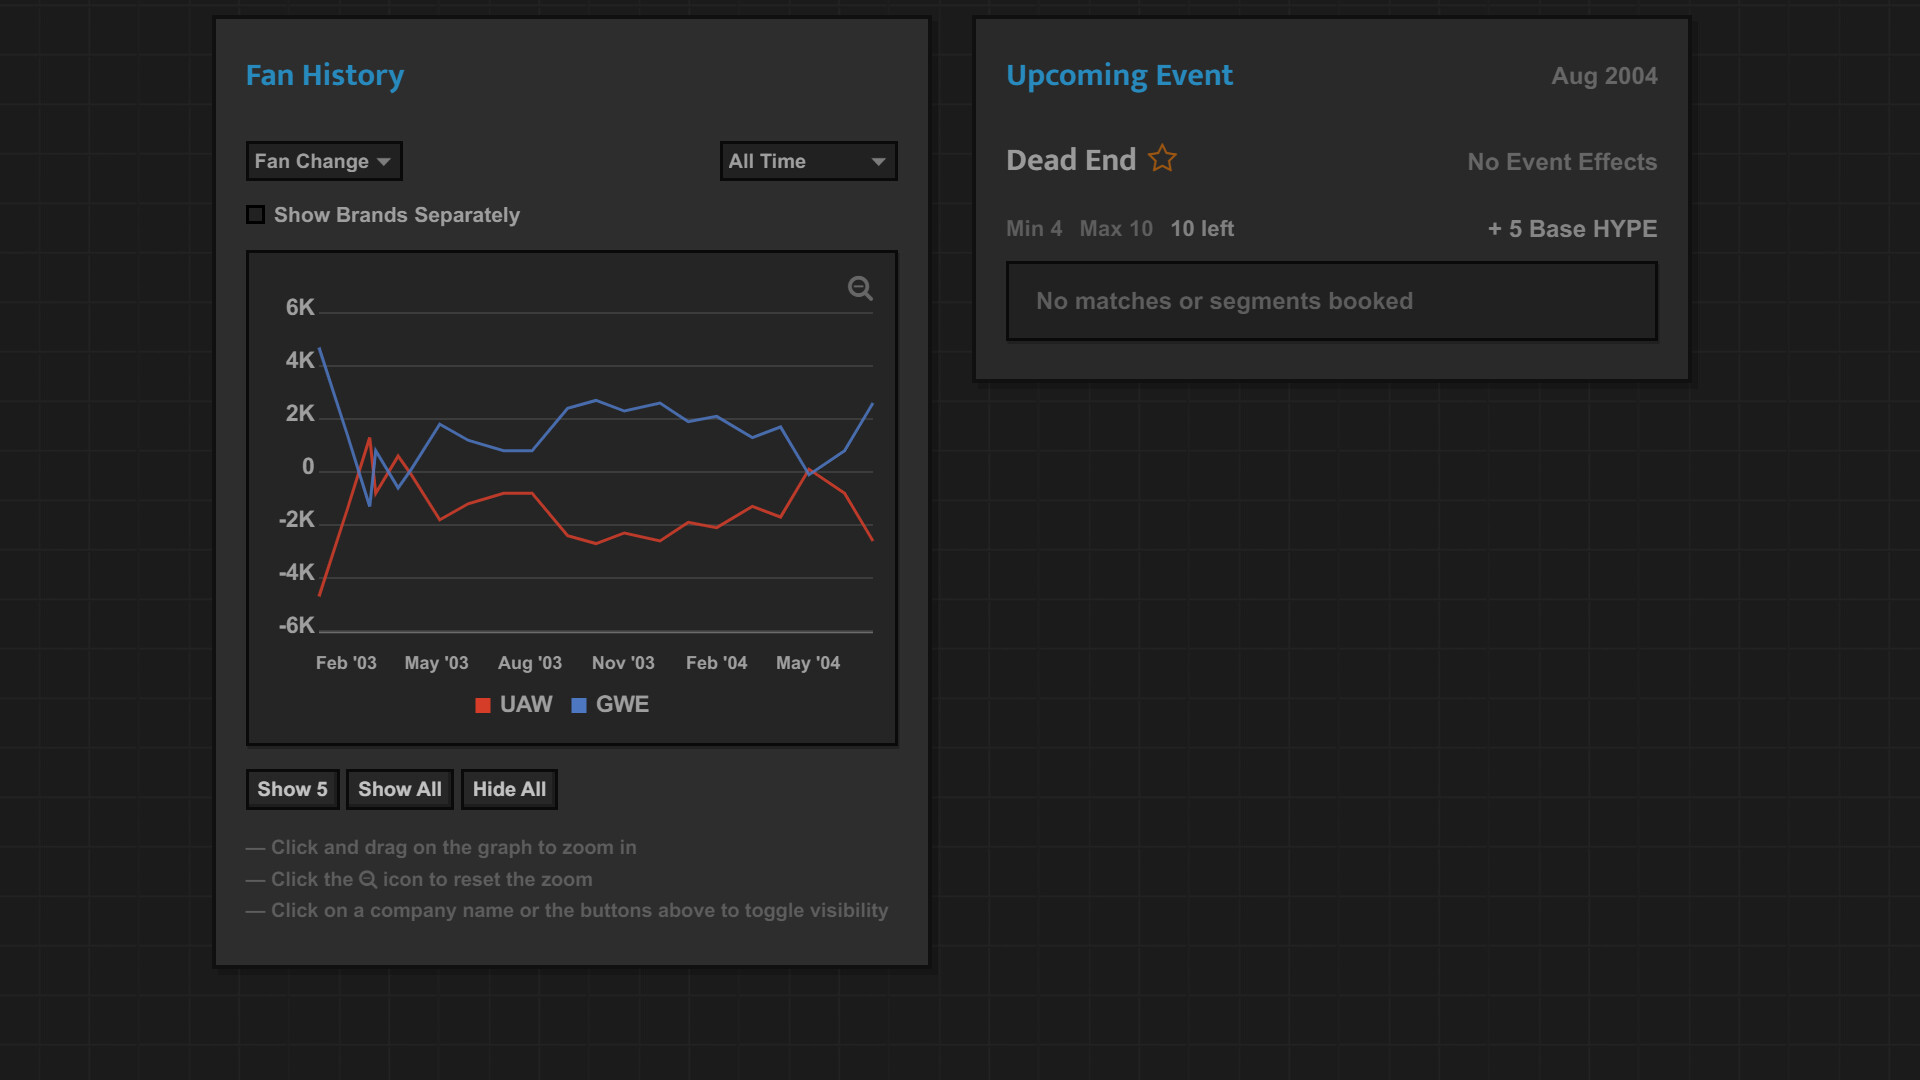1920x1080 pixels.
Task: Click the star icon next to Dead End
Action: pyautogui.click(x=1162, y=159)
